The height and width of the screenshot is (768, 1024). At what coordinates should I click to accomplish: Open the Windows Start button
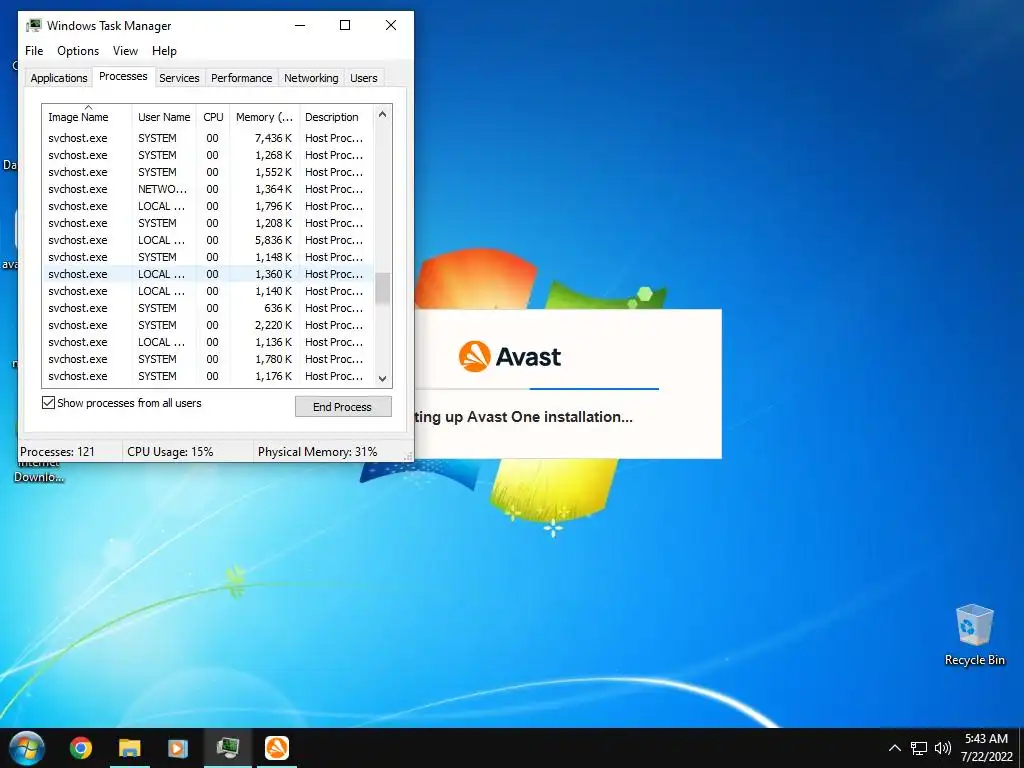[x=26, y=748]
